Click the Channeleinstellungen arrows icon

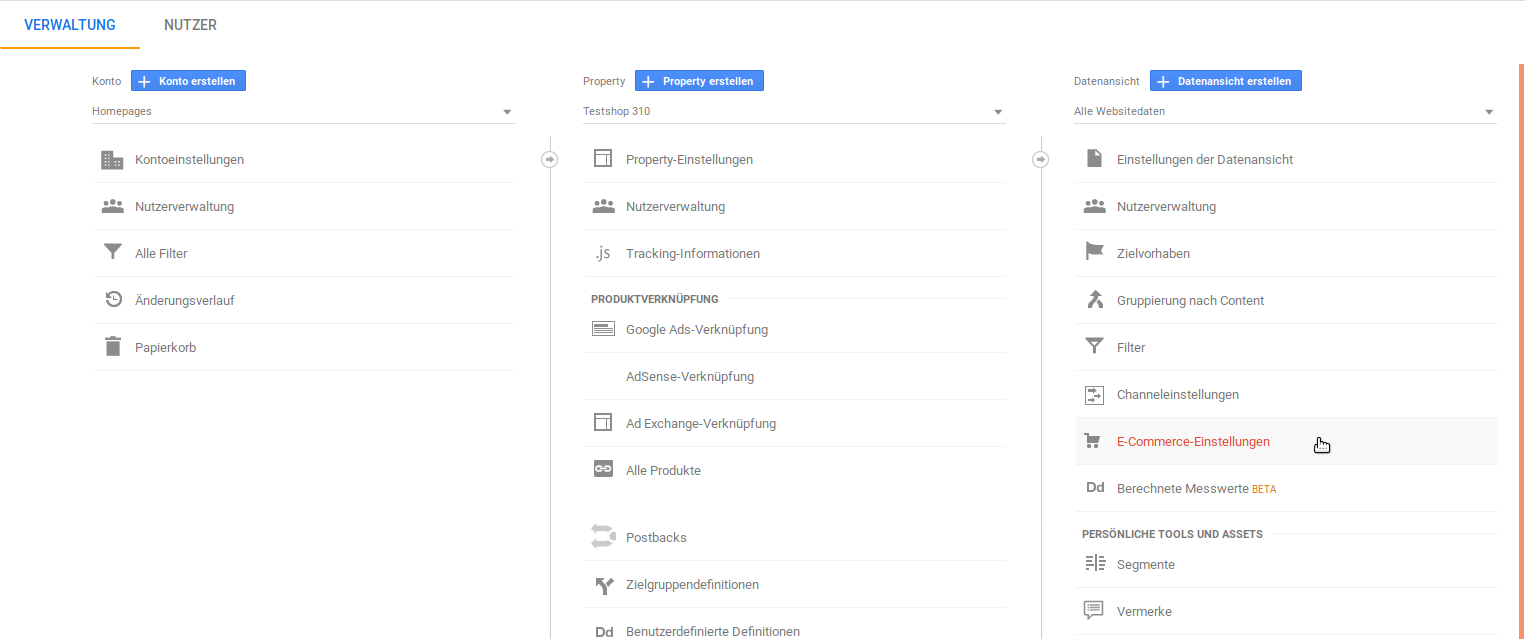tap(1094, 395)
